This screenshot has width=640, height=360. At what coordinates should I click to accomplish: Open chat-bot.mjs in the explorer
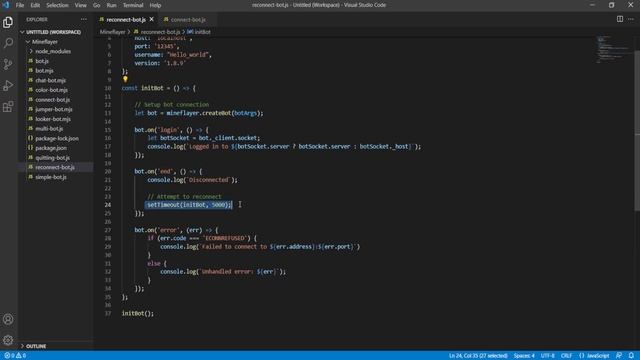pyautogui.click(x=50, y=80)
